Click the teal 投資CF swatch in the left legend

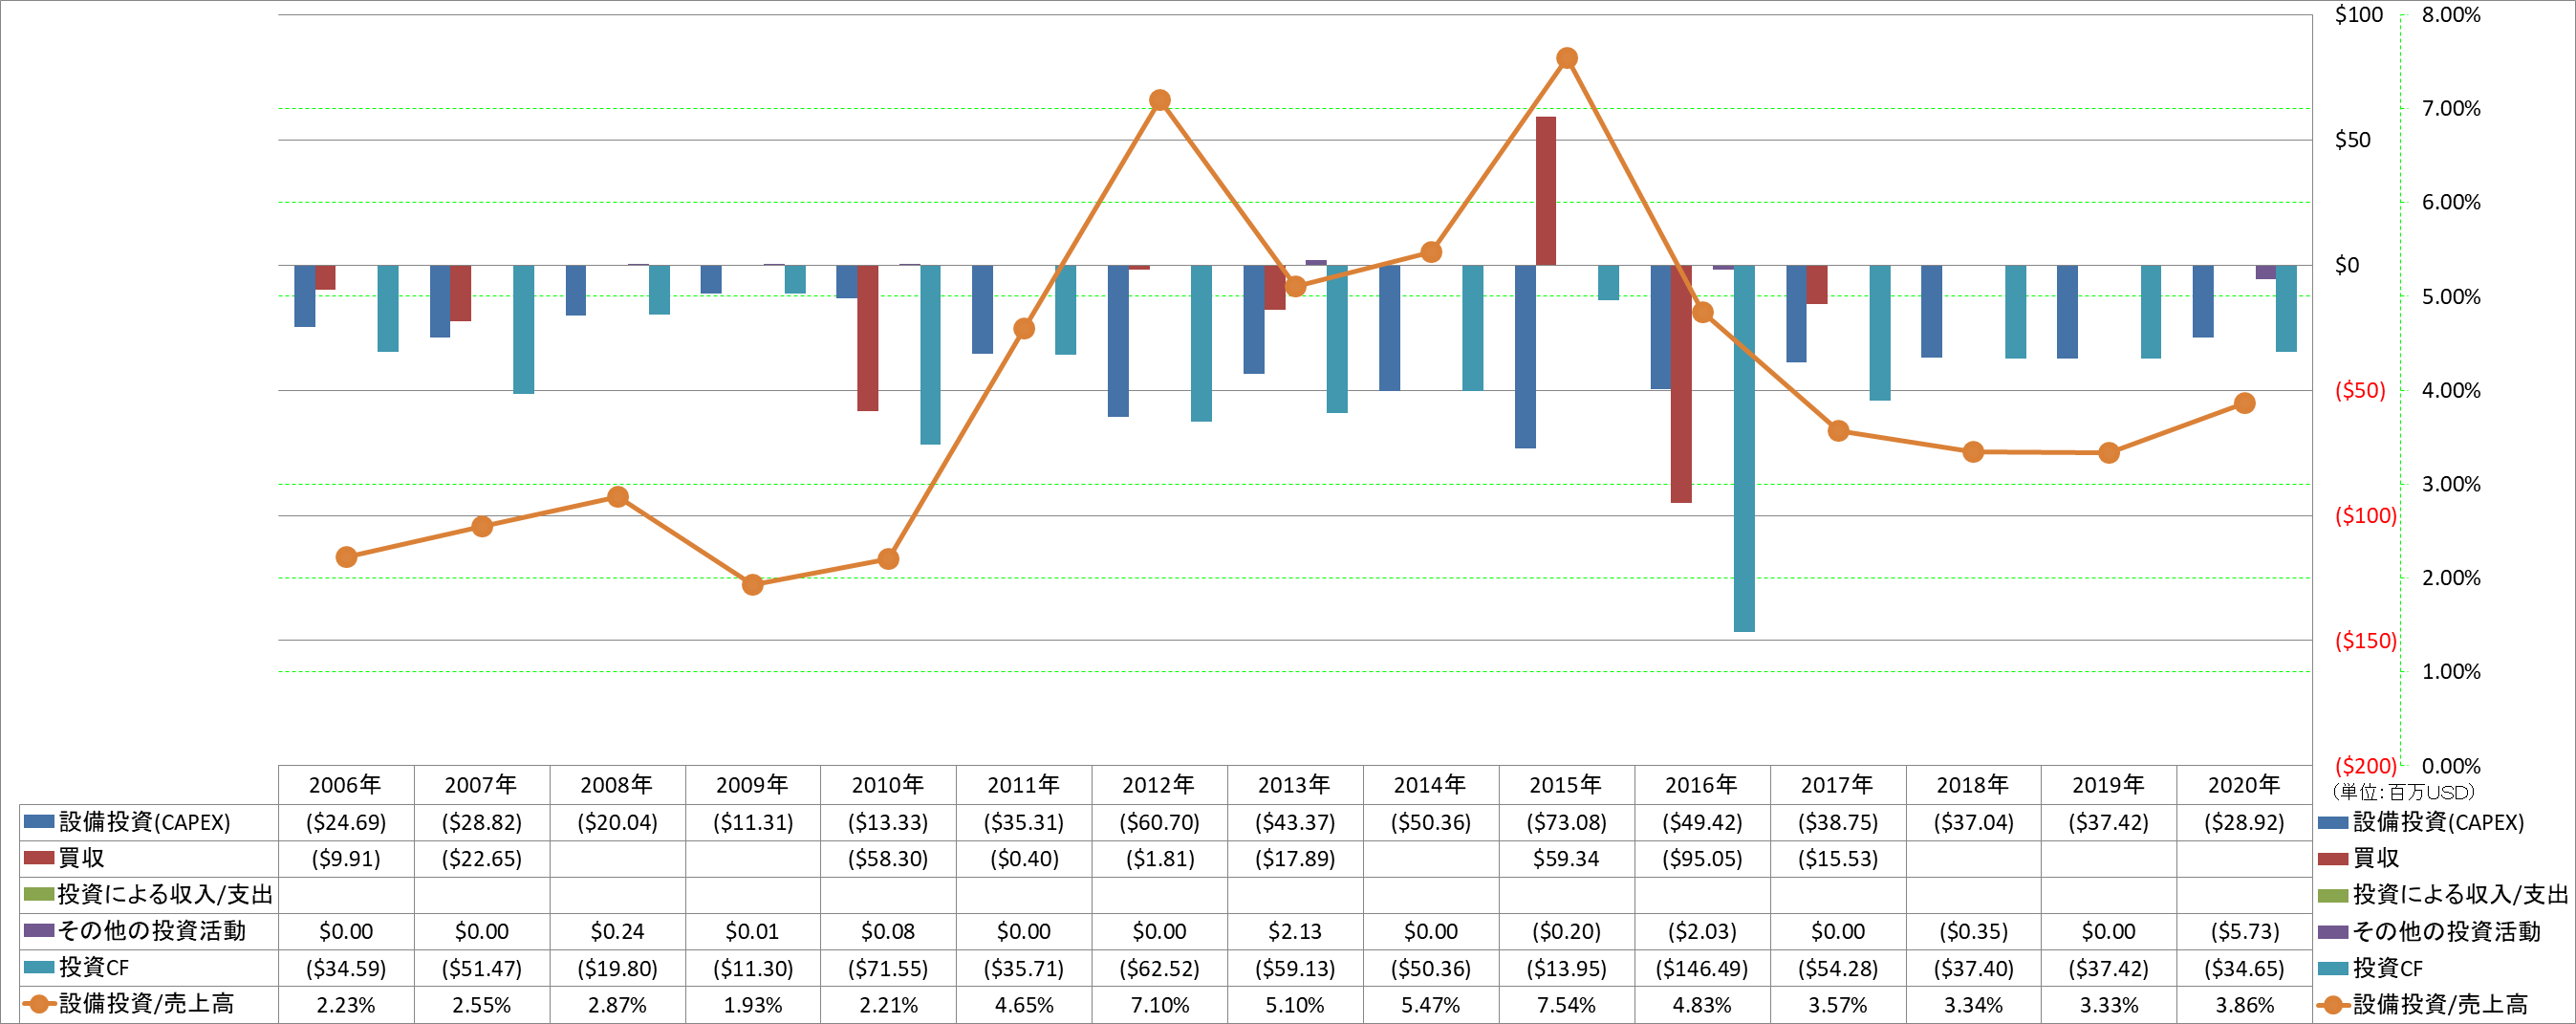point(38,967)
